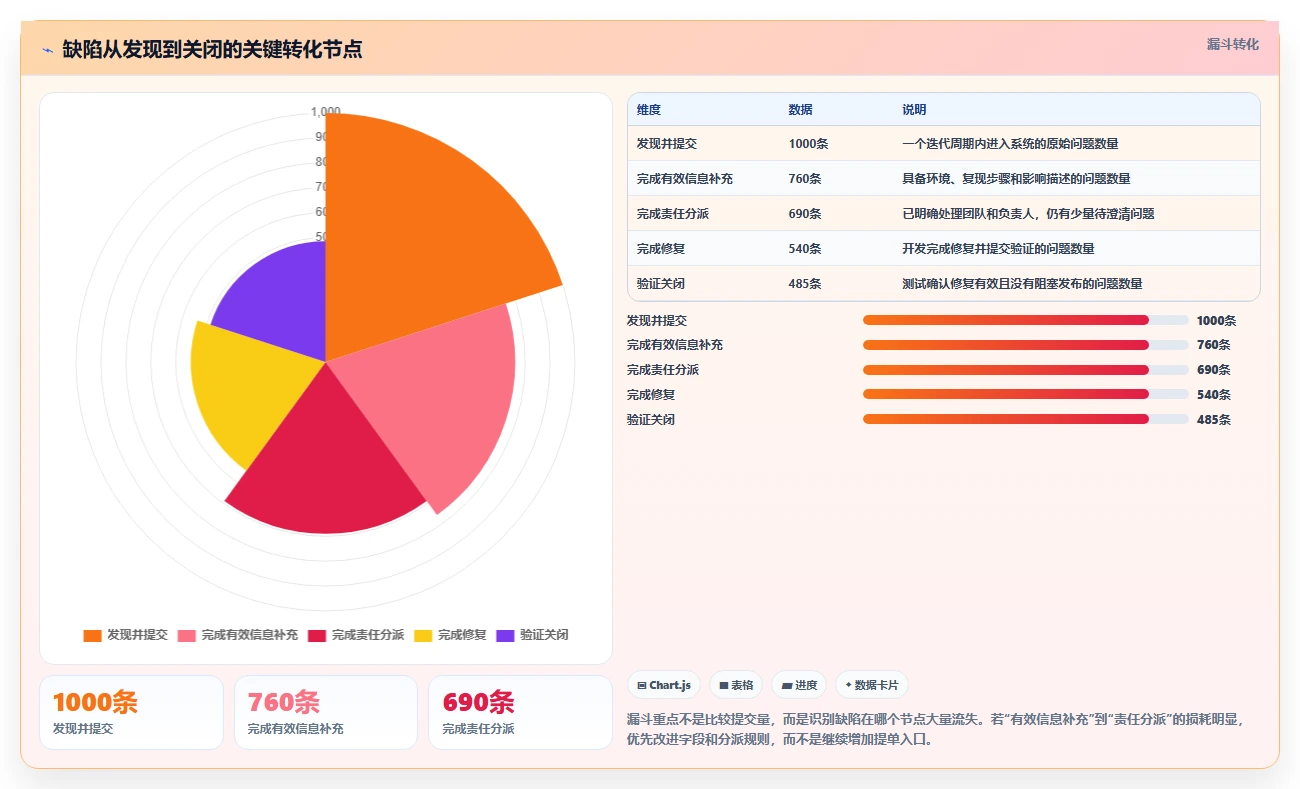Click the 690条 table value
1300x789 pixels.
tap(805, 214)
